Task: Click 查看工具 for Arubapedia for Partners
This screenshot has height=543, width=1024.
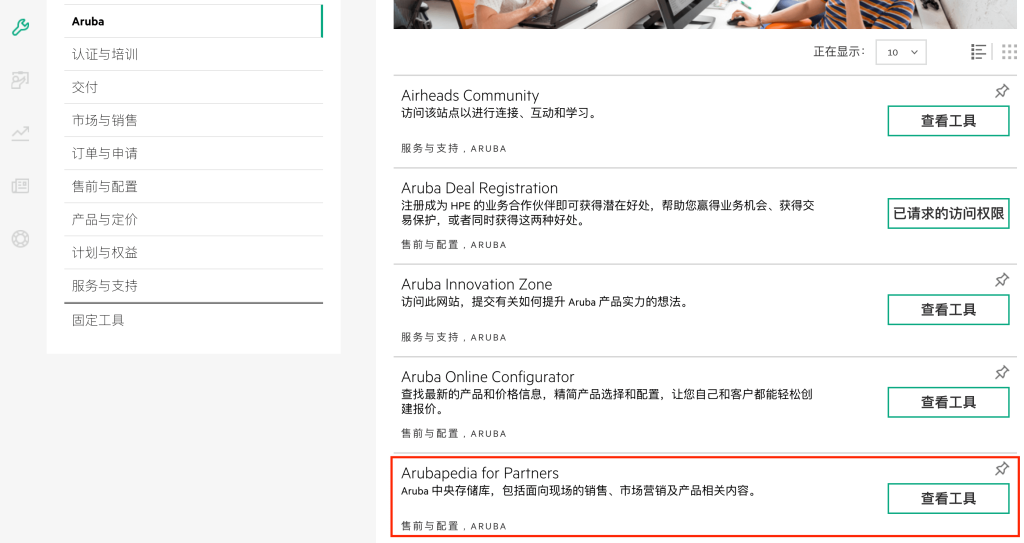Action: point(948,499)
